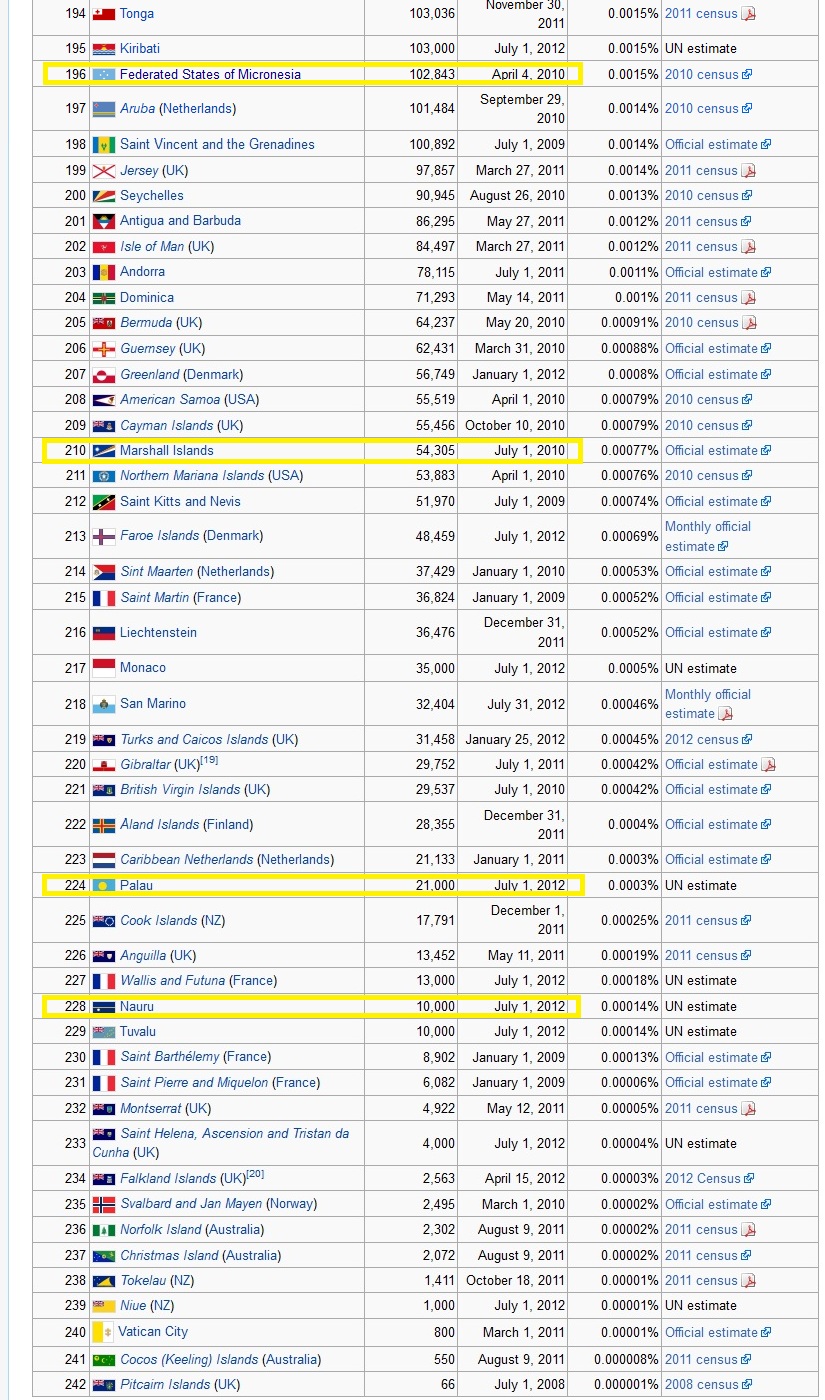This screenshot has height=1400, width=825.
Task: Click the Palau flag icon
Action: (x=103, y=886)
